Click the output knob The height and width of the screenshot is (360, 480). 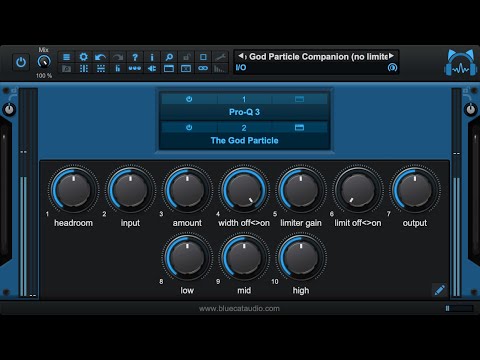click(415, 190)
